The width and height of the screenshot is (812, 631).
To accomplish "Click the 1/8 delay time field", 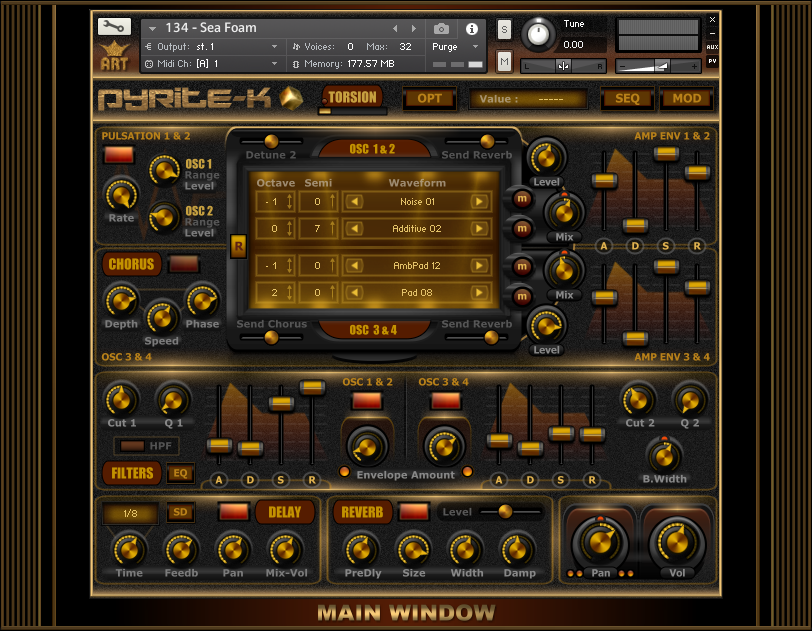I will (x=130, y=513).
